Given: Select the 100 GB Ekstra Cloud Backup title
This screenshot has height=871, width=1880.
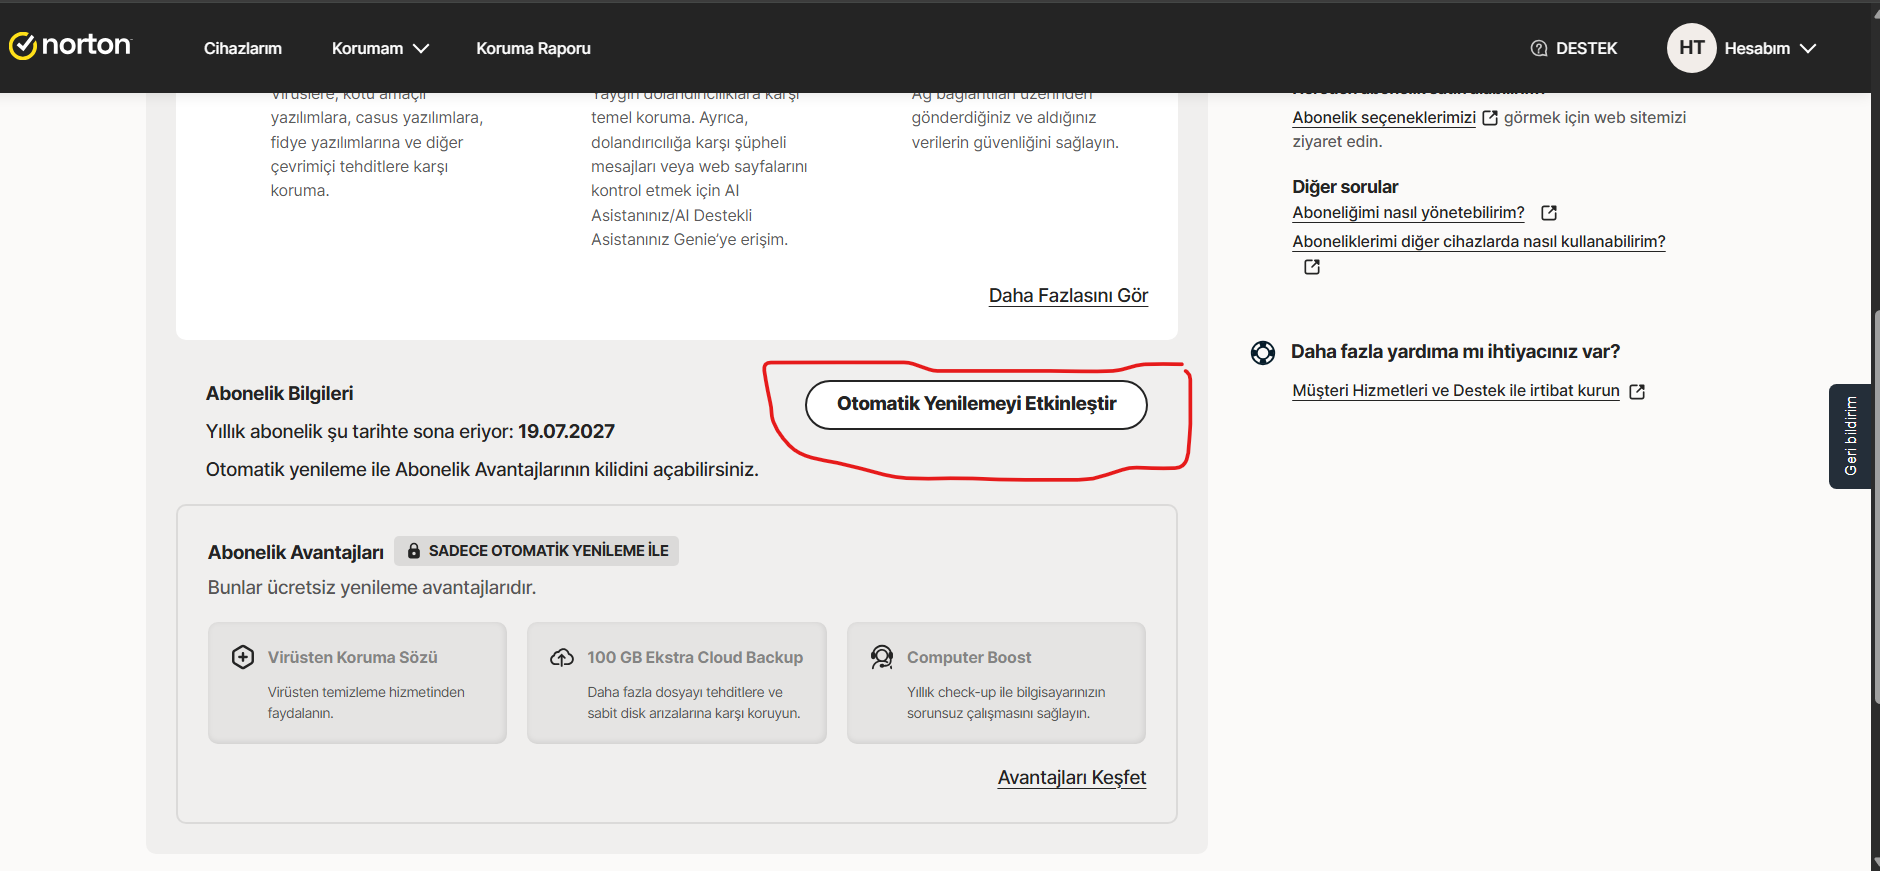Looking at the screenshot, I should tap(695, 657).
